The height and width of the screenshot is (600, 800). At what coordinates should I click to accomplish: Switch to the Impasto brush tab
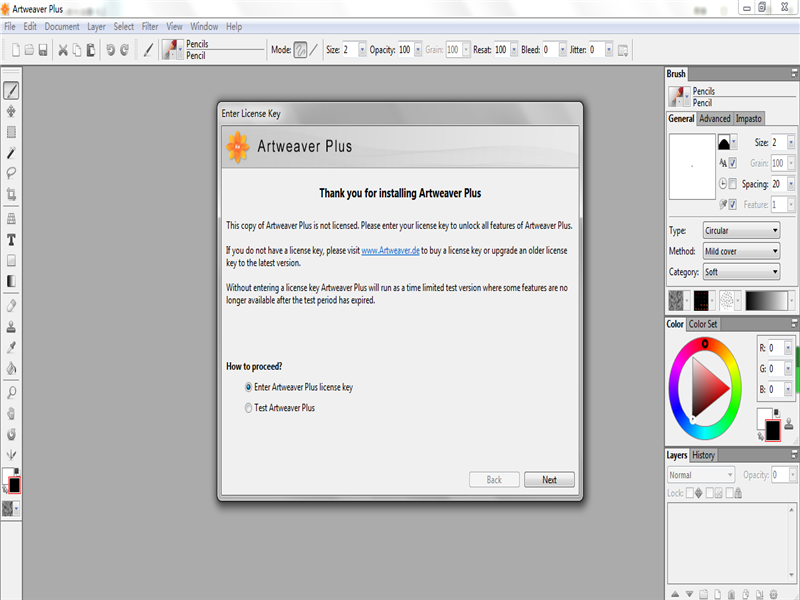point(748,118)
